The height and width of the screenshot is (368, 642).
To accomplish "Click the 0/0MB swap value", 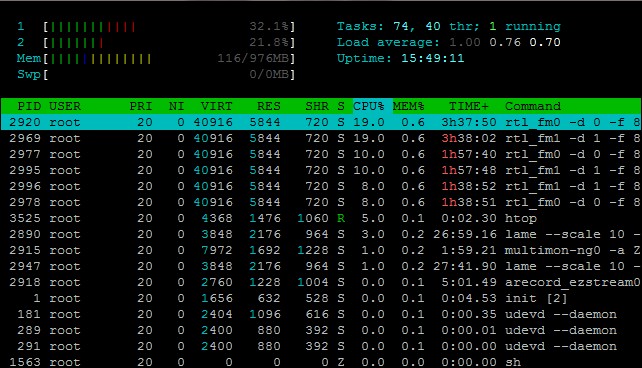I will pyautogui.click(x=269, y=75).
